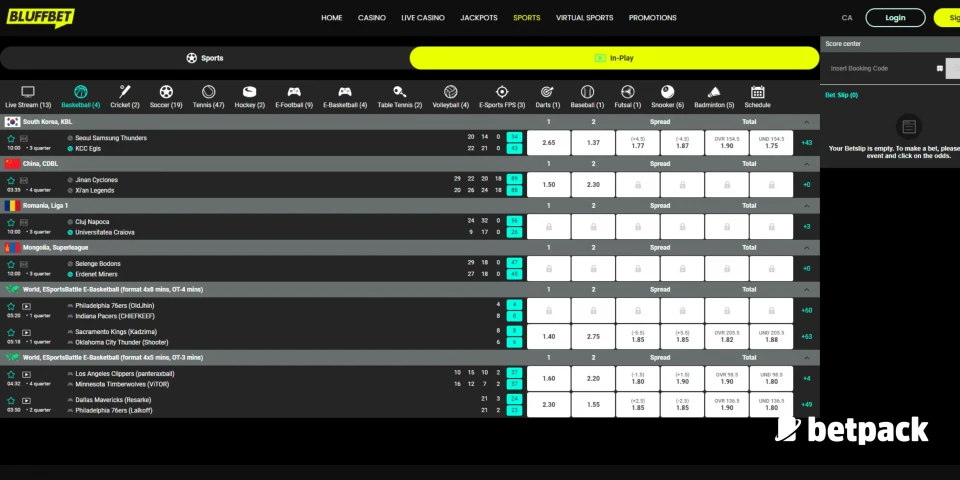This screenshot has height=480, width=960.
Task: Toggle favorite star for Jinan Cyclones match
Action: point(11,180)
